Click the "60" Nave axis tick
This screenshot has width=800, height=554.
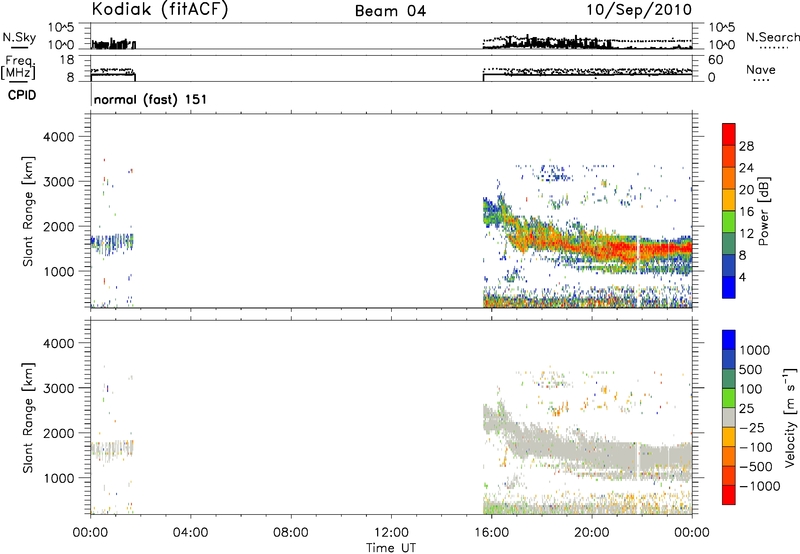point(715,60)
